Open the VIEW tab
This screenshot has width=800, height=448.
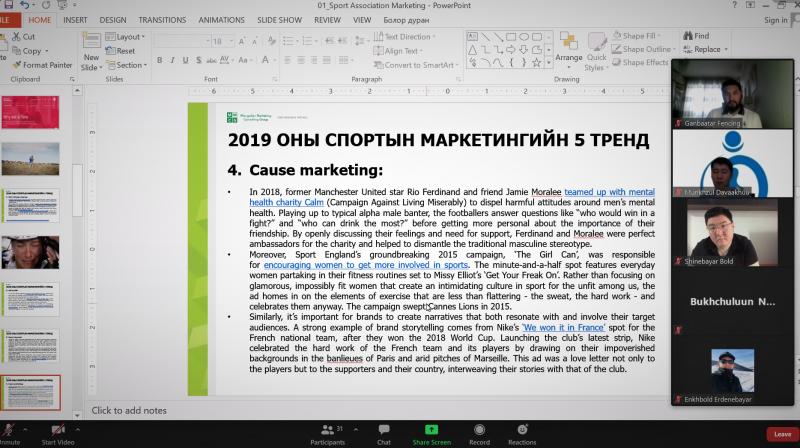pyautogui.click(x=362, y=20)
